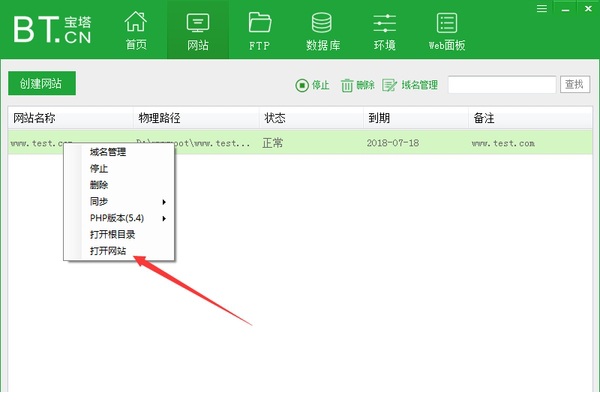Click the 删除 trash icon in toolbar
600x407 pixels.
click(347, 86)
